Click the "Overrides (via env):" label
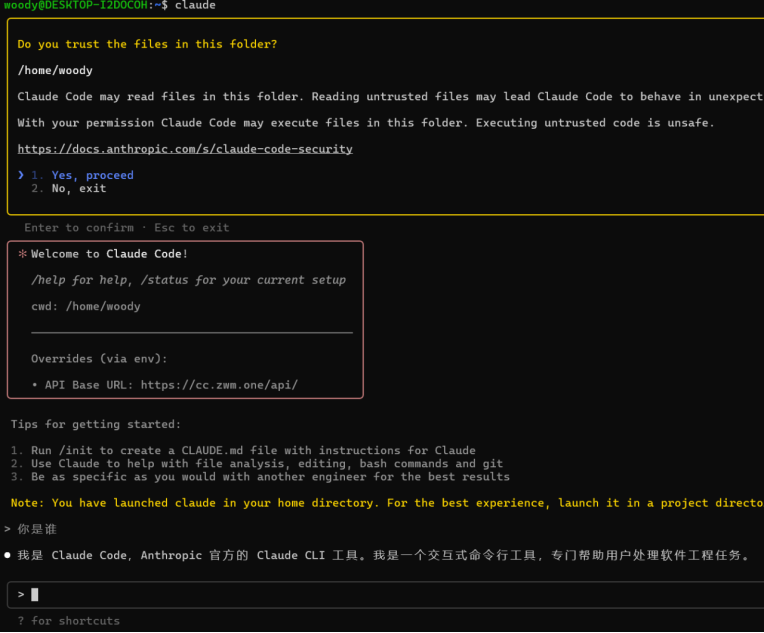 (99, 359)
